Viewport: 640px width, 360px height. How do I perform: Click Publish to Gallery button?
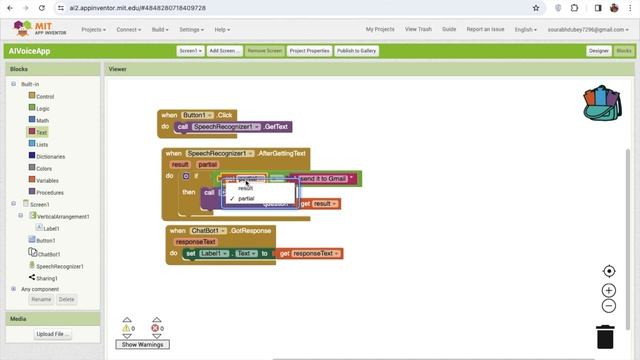(x=356, y=51)
